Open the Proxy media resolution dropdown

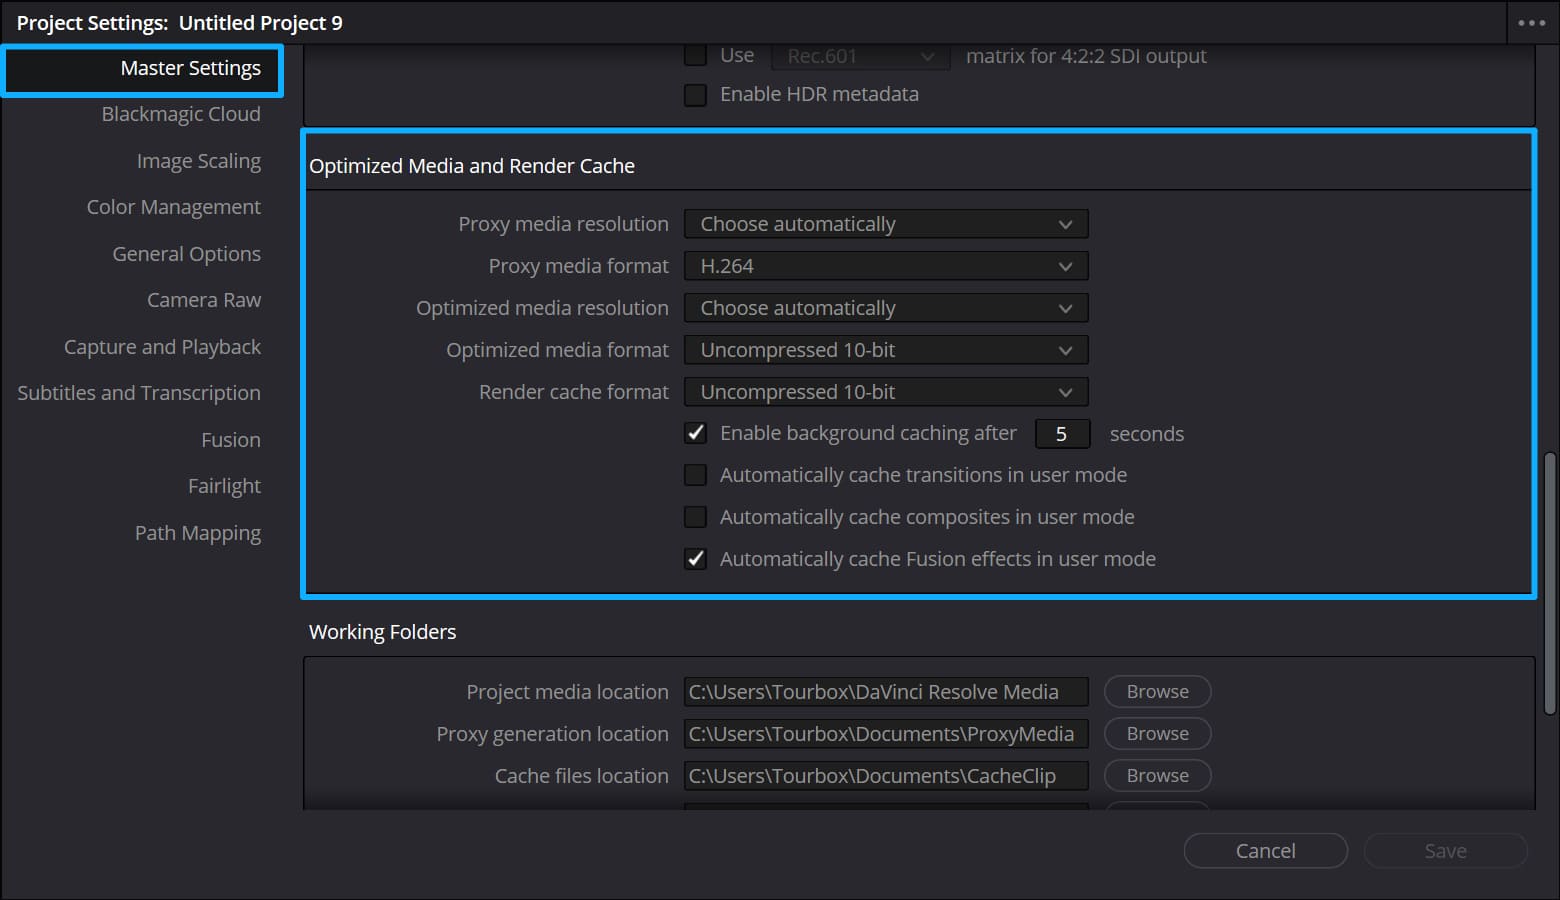coord(885,223)
